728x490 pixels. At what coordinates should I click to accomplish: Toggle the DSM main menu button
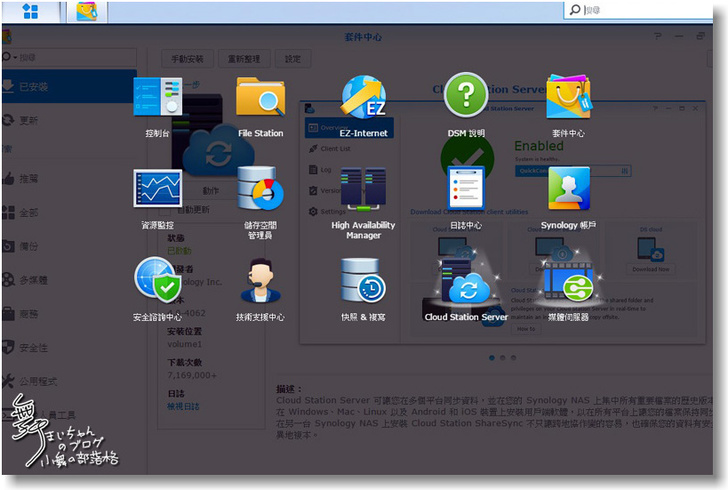pyautogui.click(x=30, y=11)
